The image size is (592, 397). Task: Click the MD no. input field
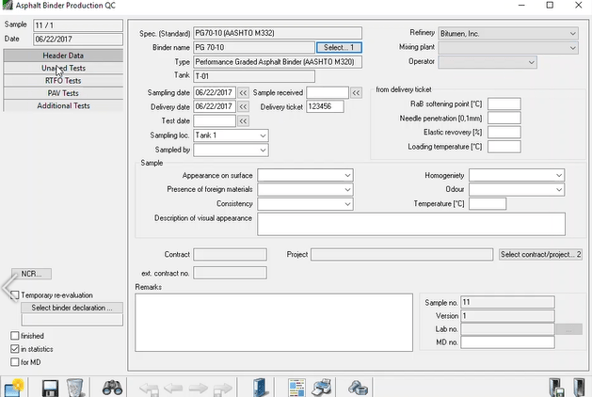pos(507,342)
